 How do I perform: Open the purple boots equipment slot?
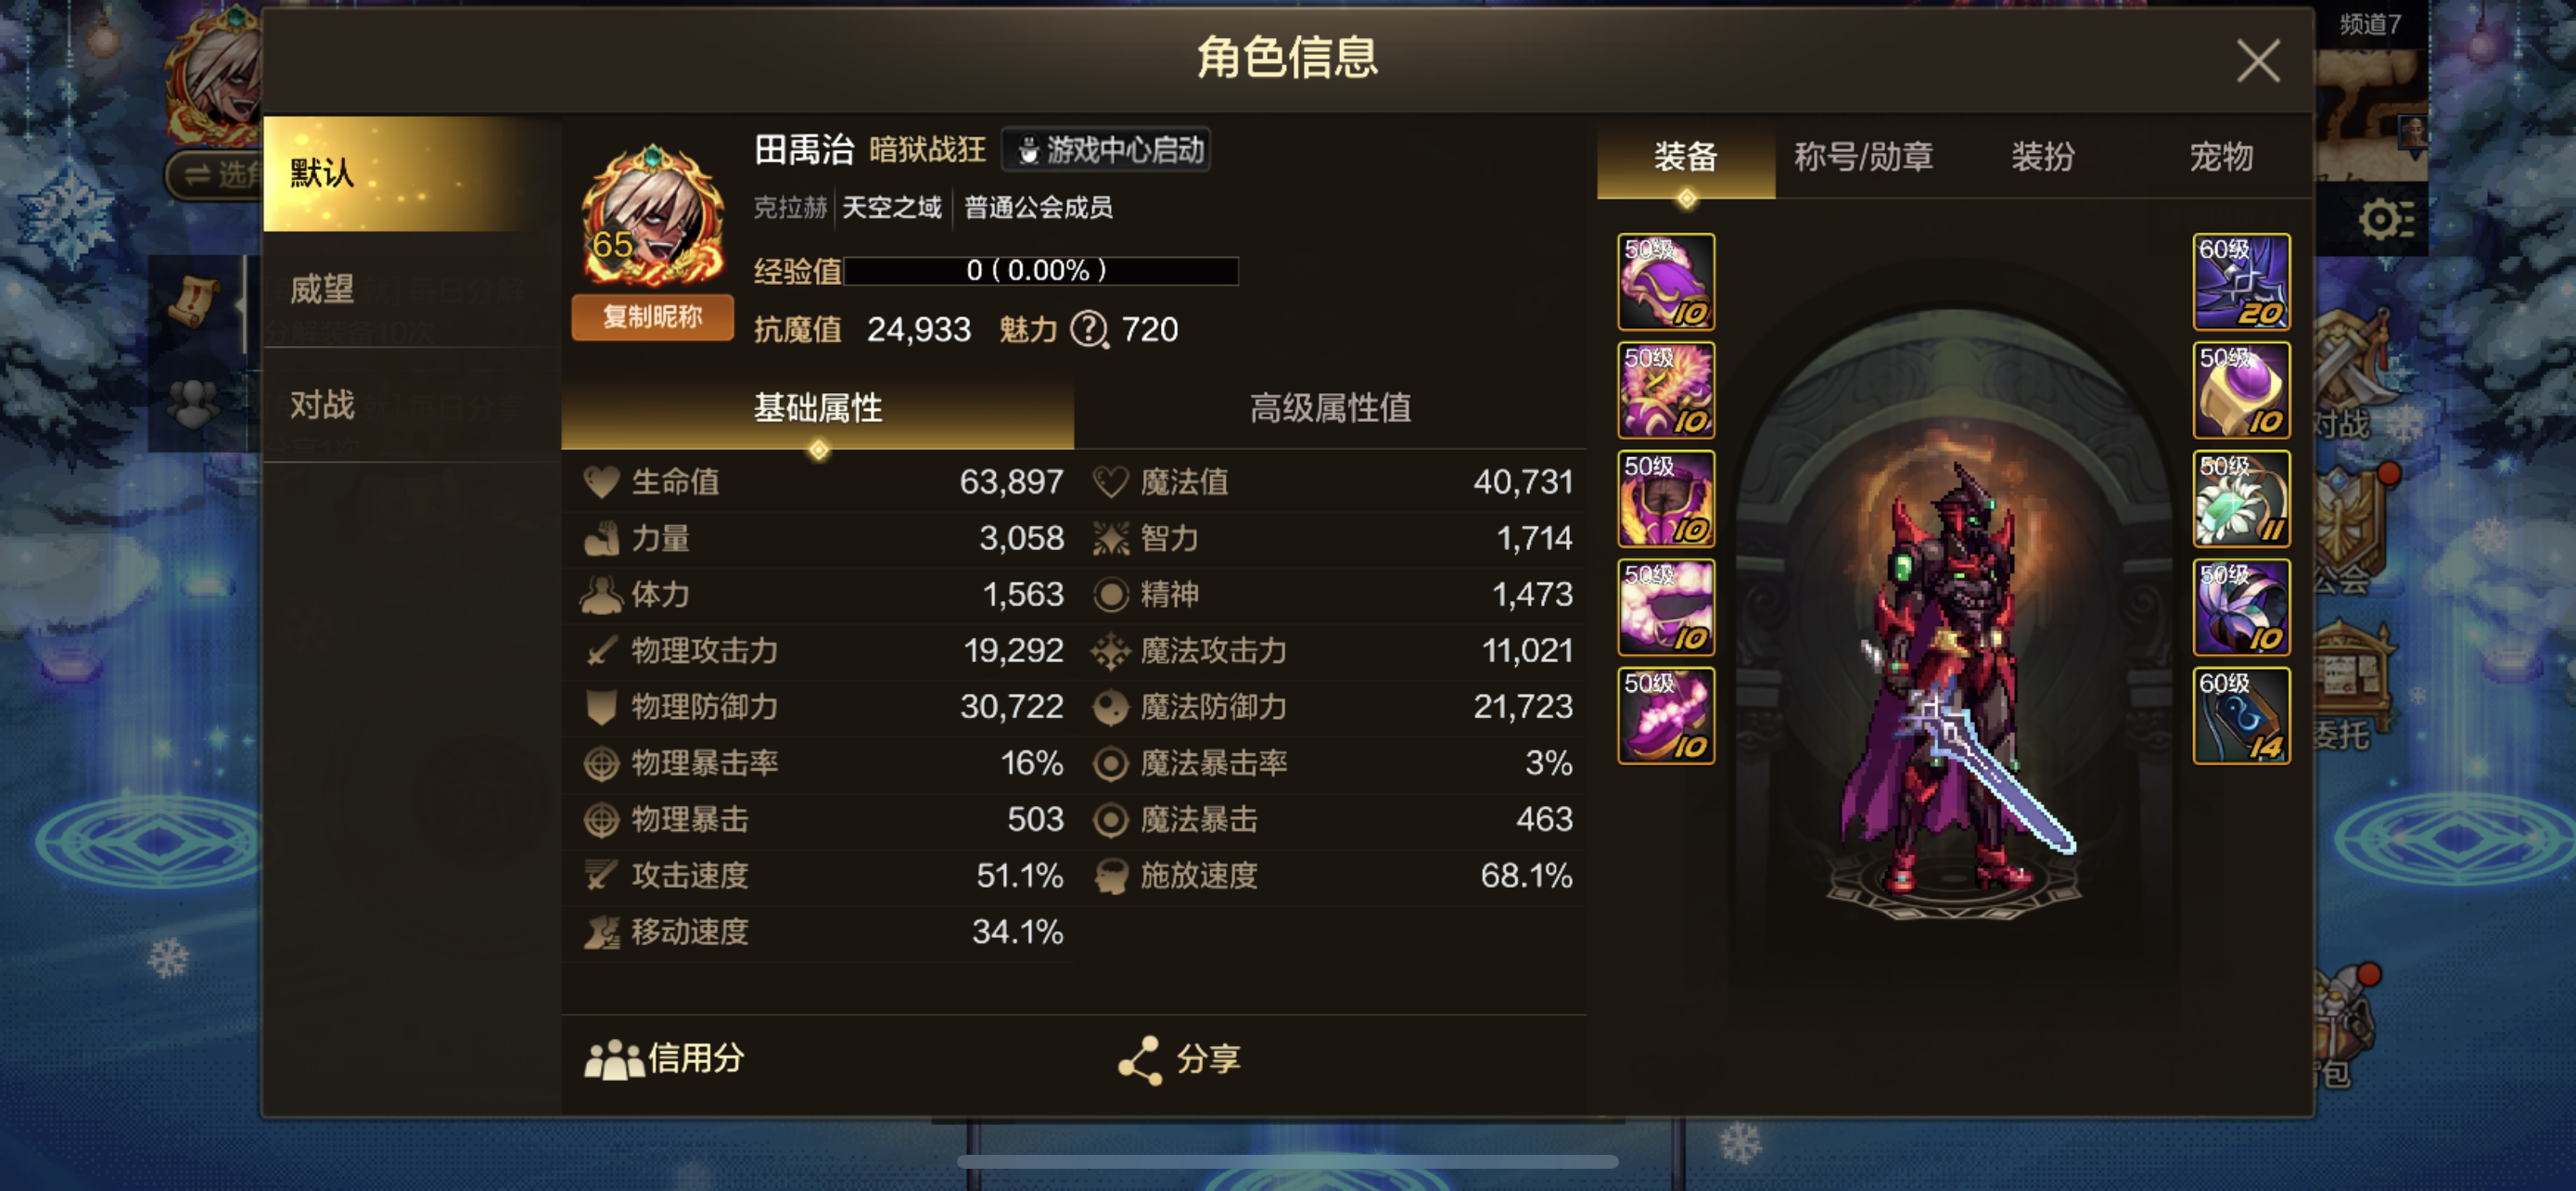pyautogui.click(x=1666, y=715)
